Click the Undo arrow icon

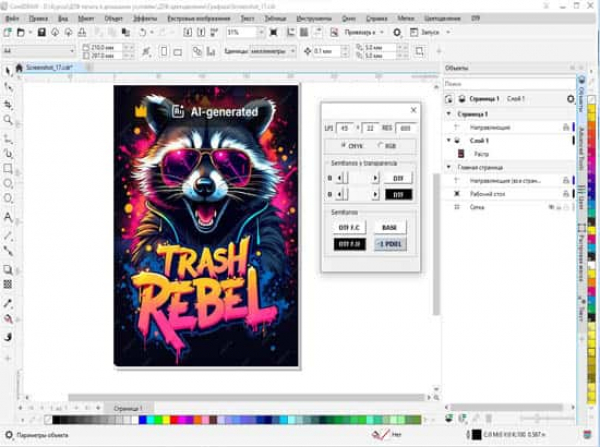(142, 33)
